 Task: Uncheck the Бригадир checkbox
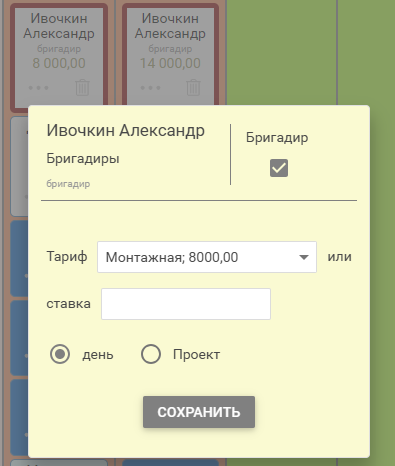pos(279,168)
